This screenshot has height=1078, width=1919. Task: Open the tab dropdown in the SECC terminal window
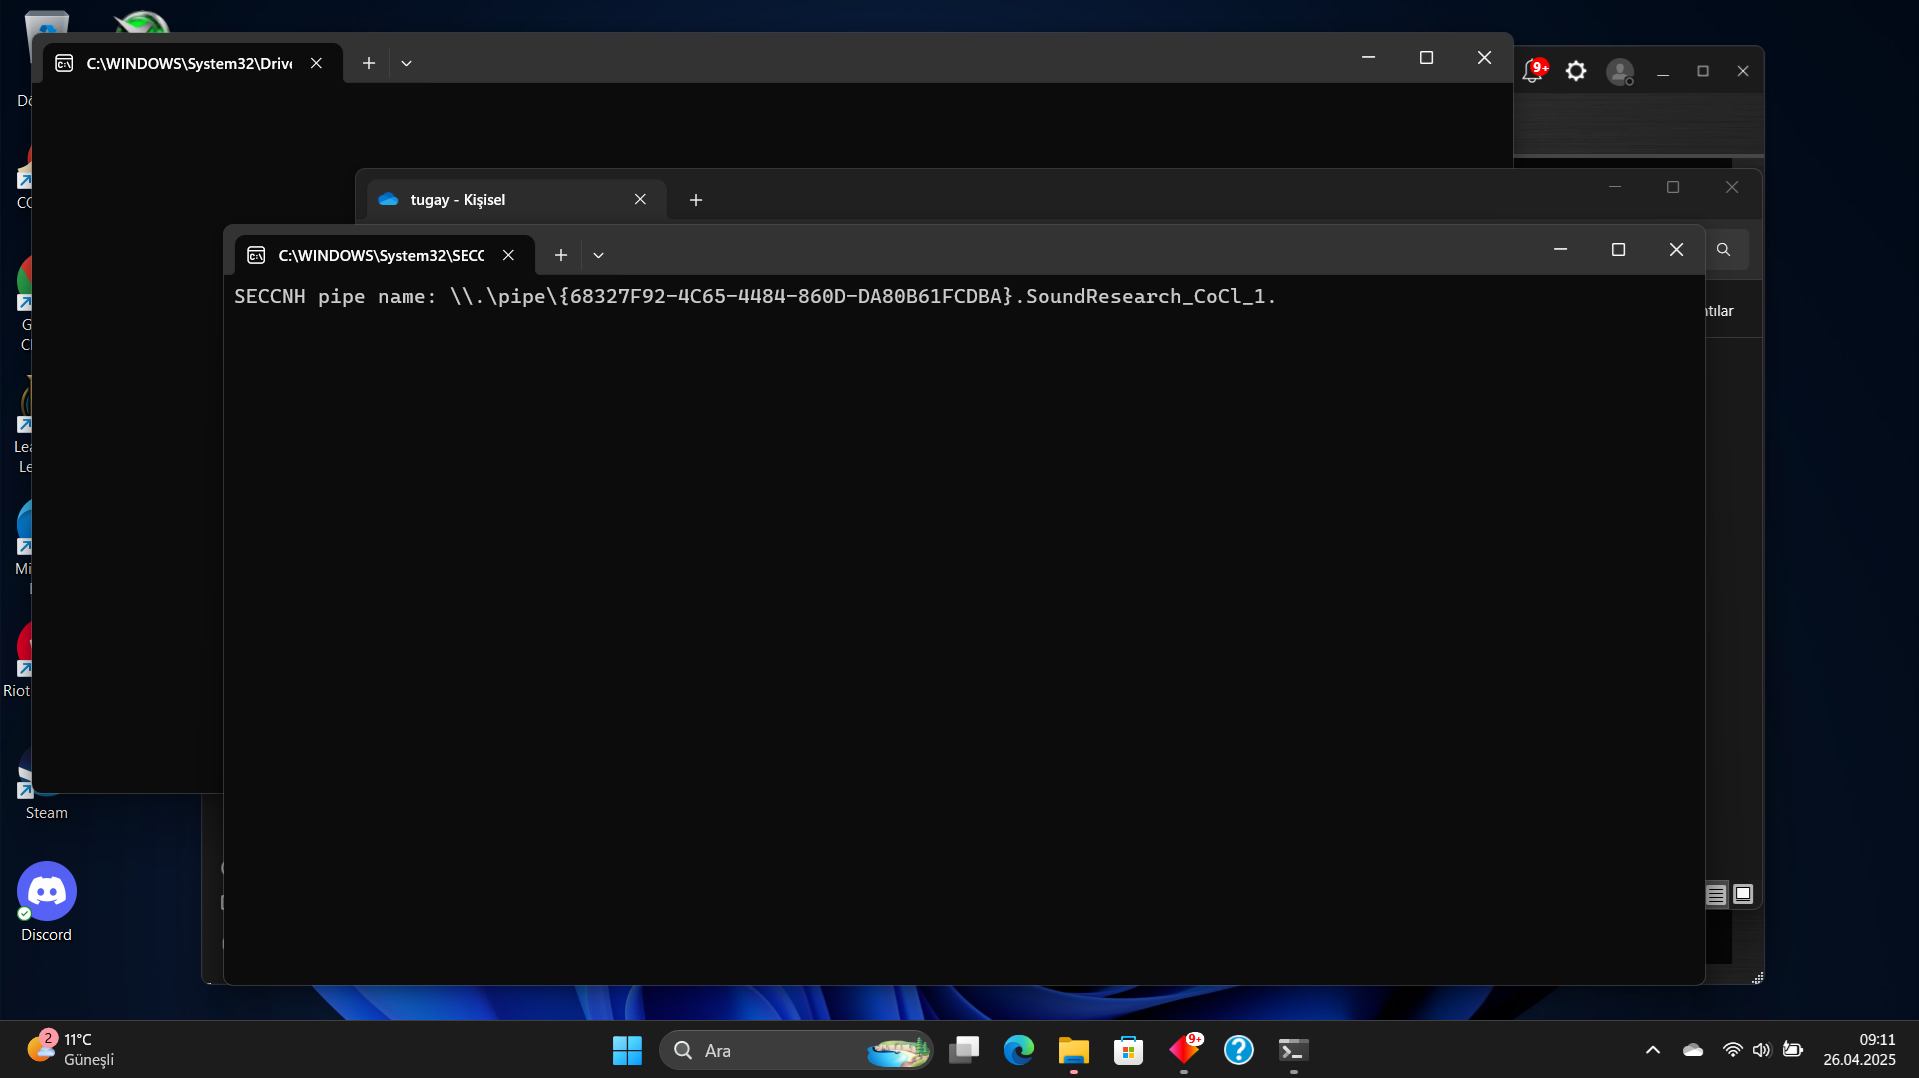(x=598, y=256)
